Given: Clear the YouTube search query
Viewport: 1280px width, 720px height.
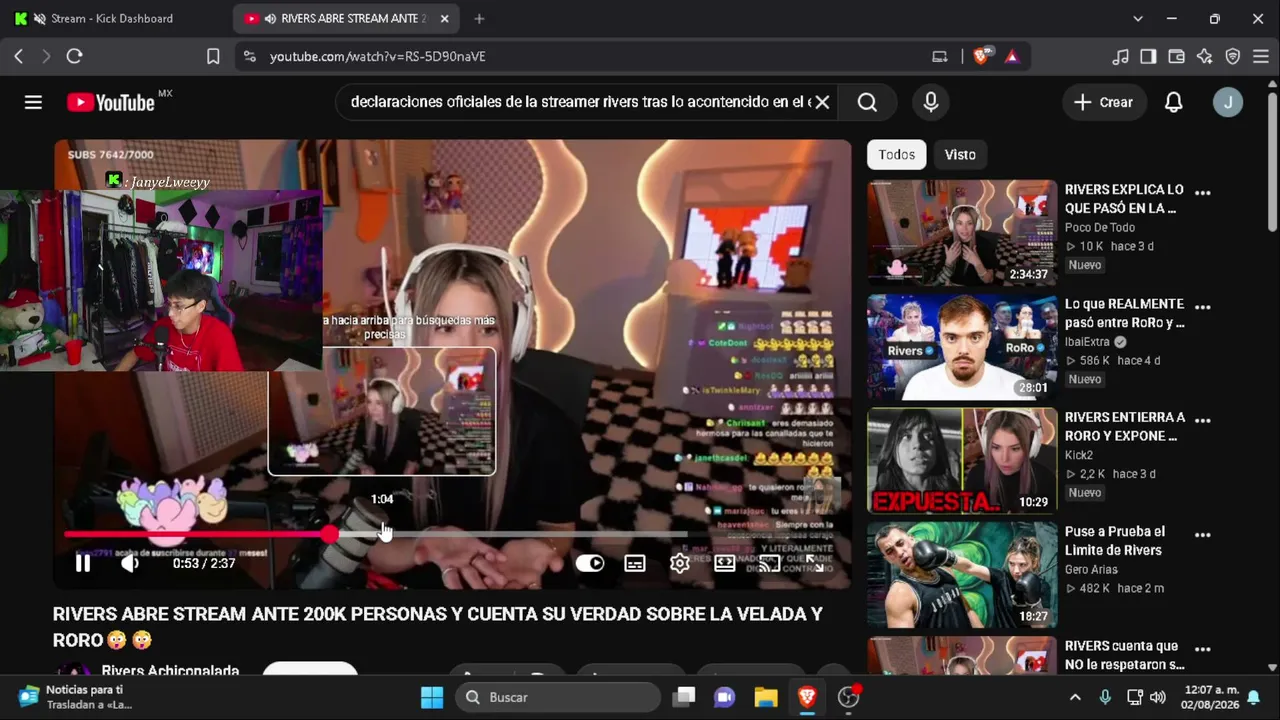Looking at the screenshot, I should [822, 102].
